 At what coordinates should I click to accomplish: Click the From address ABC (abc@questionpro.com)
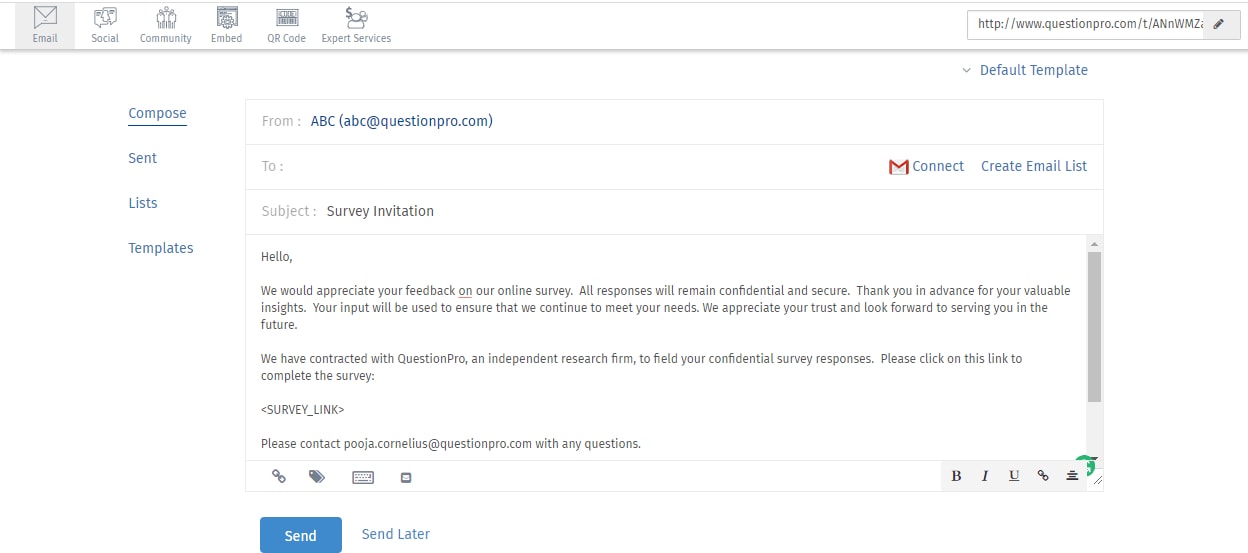(x=402, y=121)
